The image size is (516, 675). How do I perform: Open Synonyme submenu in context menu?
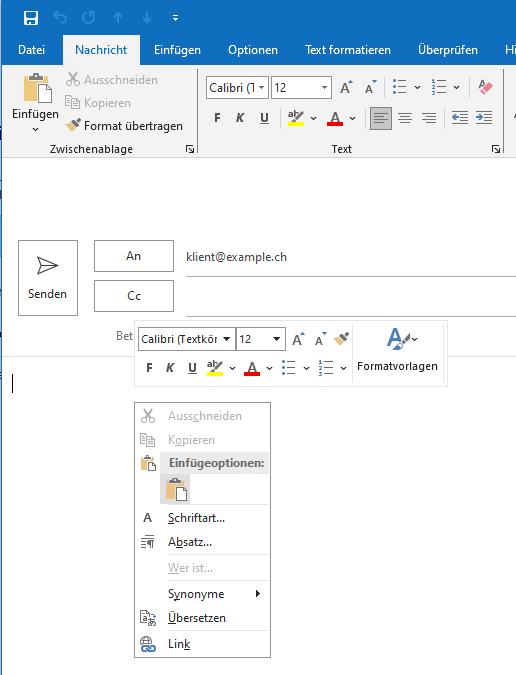202,594
